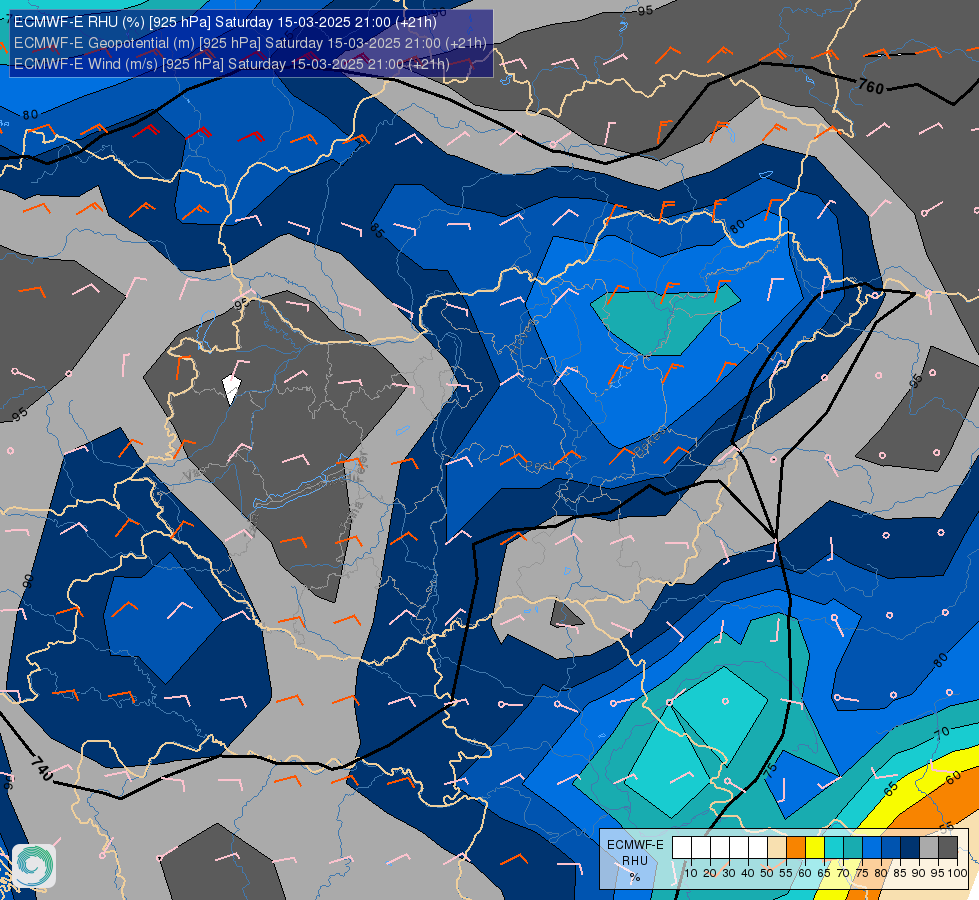Click the legend tick label 50
Viewport: 979px width, 900px height.
[767, 873]
